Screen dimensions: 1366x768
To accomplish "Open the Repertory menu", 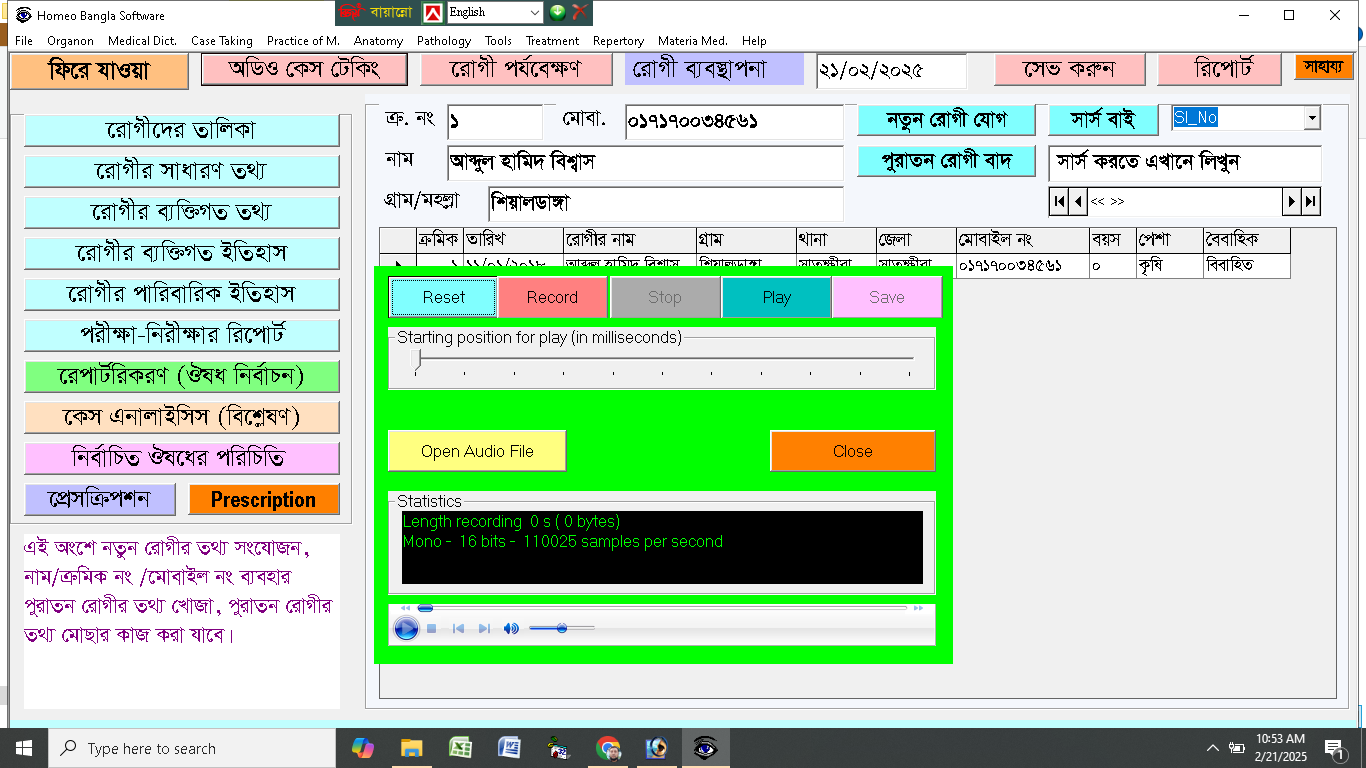I will click(x=618, y=41).
